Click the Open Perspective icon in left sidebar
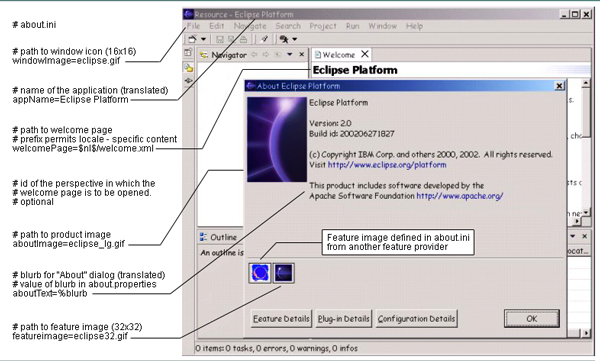 188,53
